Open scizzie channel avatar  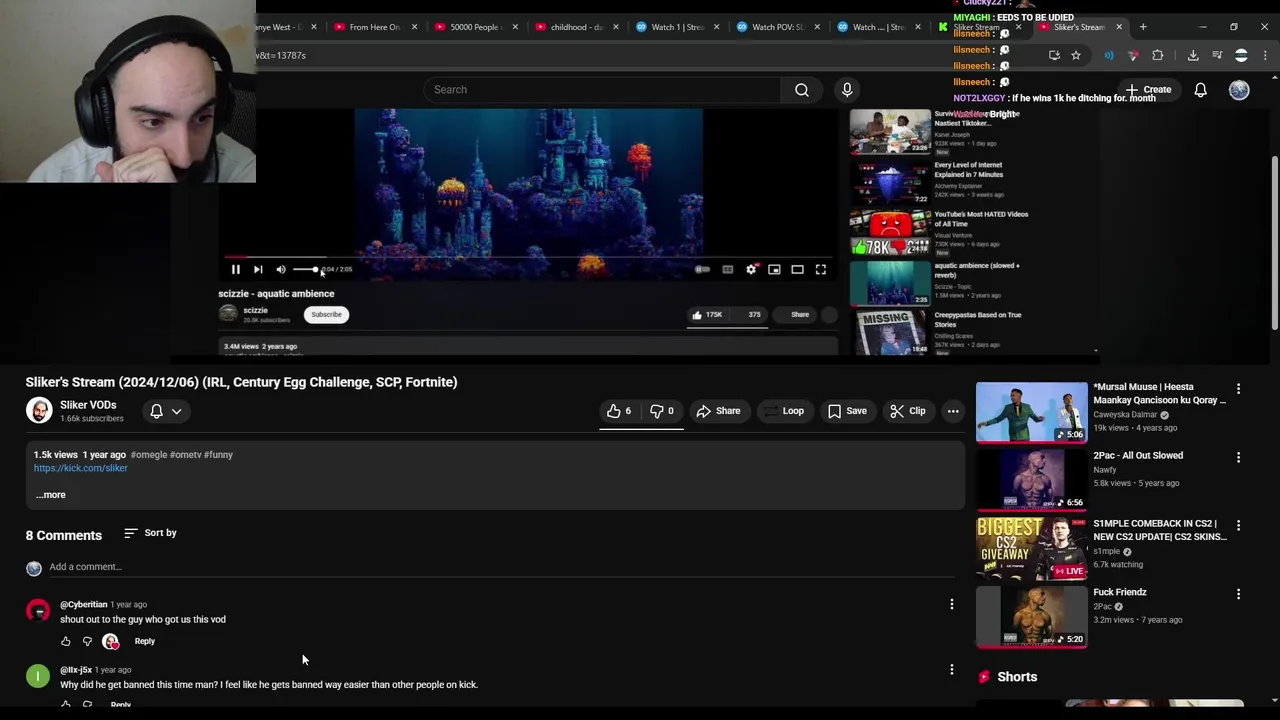[229, 314]
